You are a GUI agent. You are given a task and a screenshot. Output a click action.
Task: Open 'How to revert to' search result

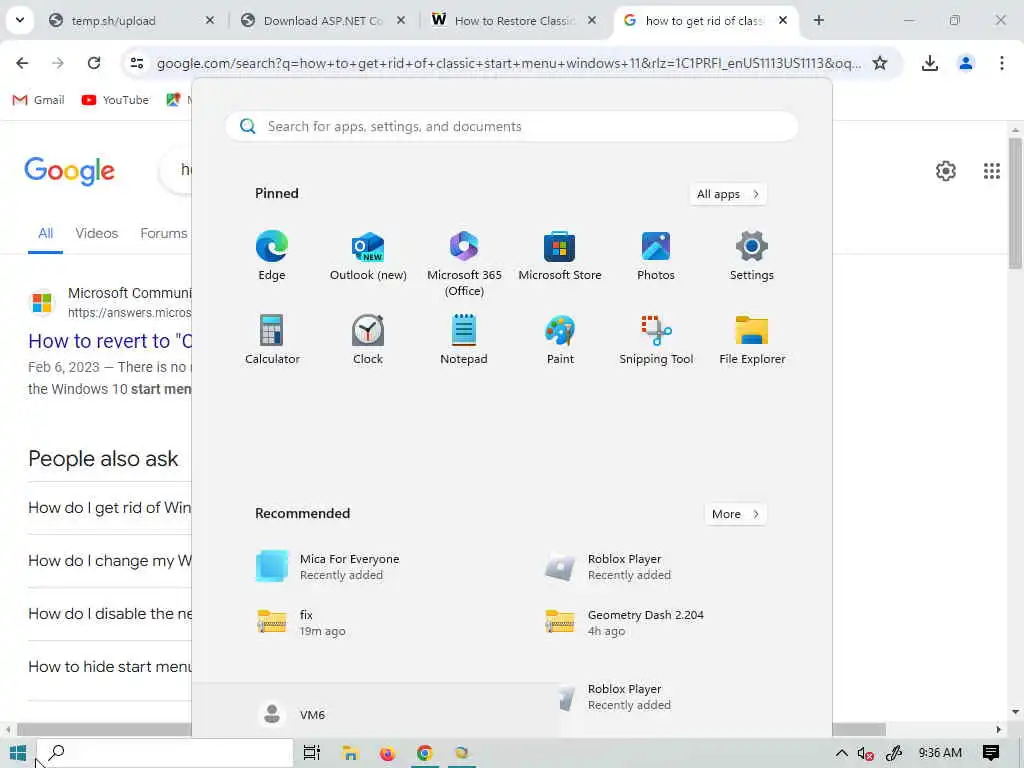pyautogui.click(x=110, y=341)
